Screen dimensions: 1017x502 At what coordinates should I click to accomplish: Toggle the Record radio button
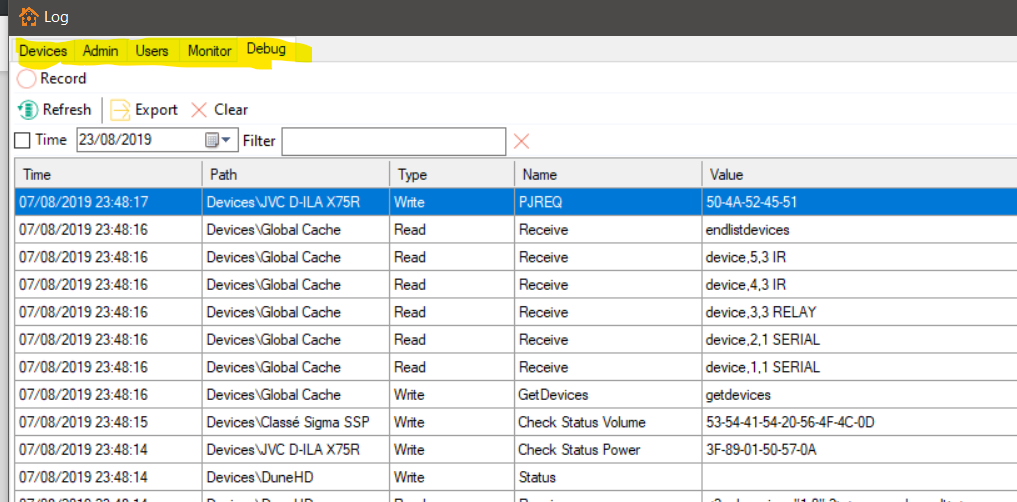pos(27,79)
